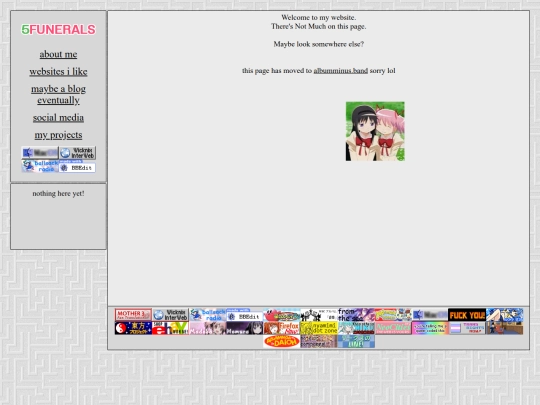Viewport: 540px width, 405px height.
Task: Click the two anime girls image
Action: point(375,131)
